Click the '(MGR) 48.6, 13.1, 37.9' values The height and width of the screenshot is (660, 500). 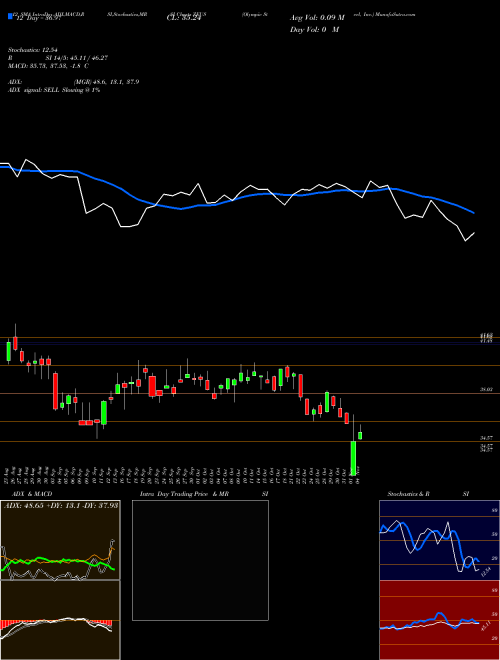coord(106,82)
